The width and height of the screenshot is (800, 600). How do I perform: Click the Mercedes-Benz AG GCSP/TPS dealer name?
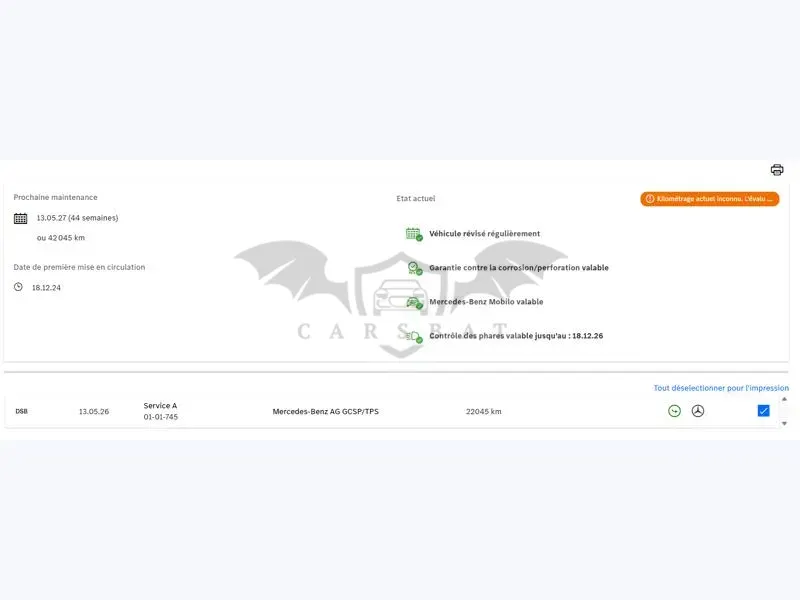tap(326, 411)
